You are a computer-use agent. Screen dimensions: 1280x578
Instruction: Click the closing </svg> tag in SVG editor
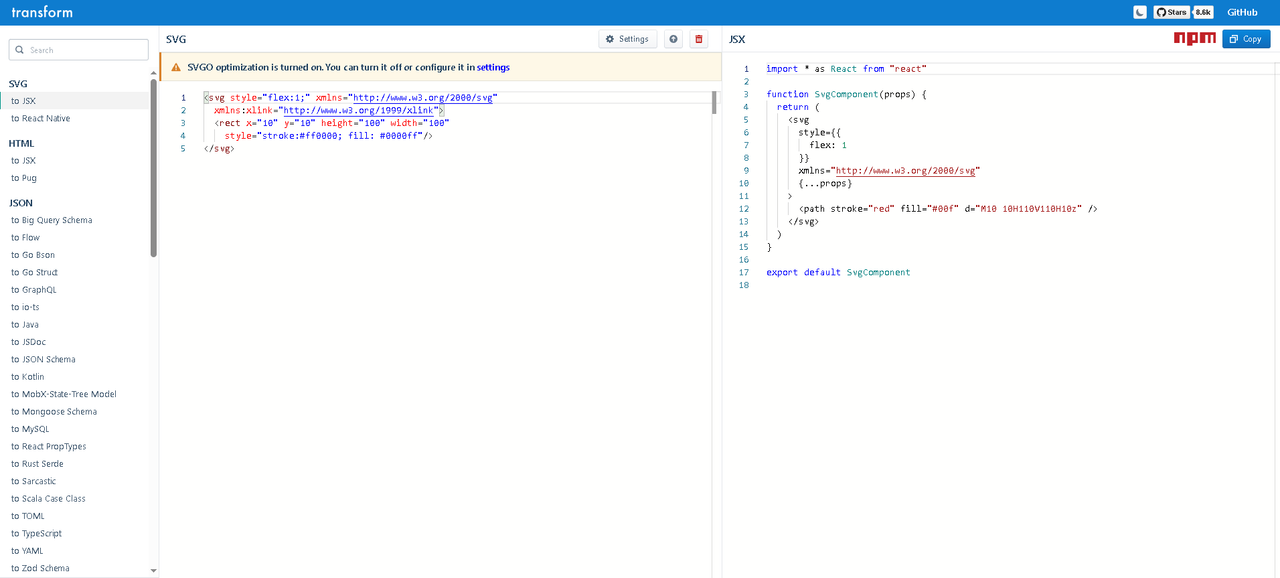click(219, 148)
